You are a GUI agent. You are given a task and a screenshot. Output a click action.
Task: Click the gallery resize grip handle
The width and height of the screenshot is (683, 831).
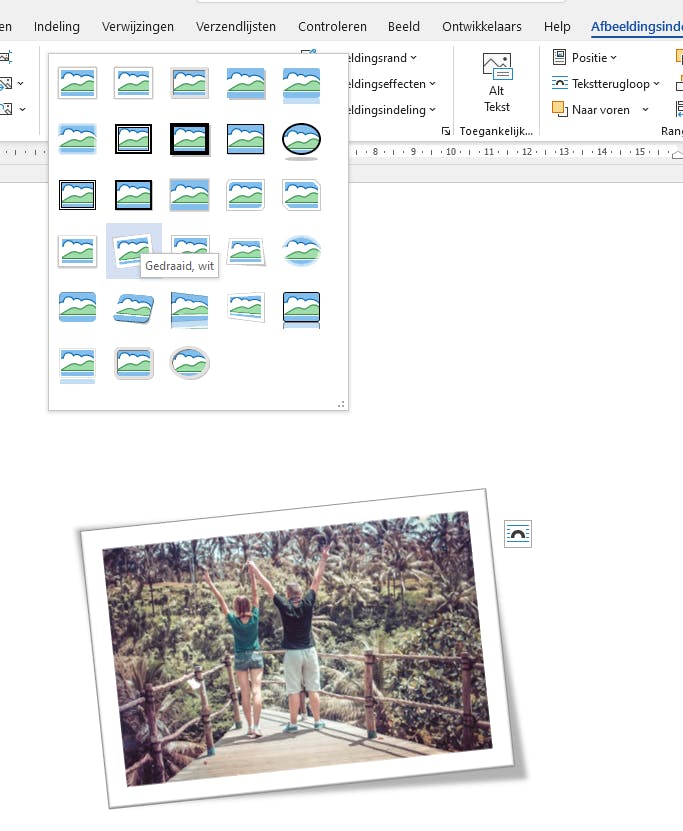click(341, 404)
